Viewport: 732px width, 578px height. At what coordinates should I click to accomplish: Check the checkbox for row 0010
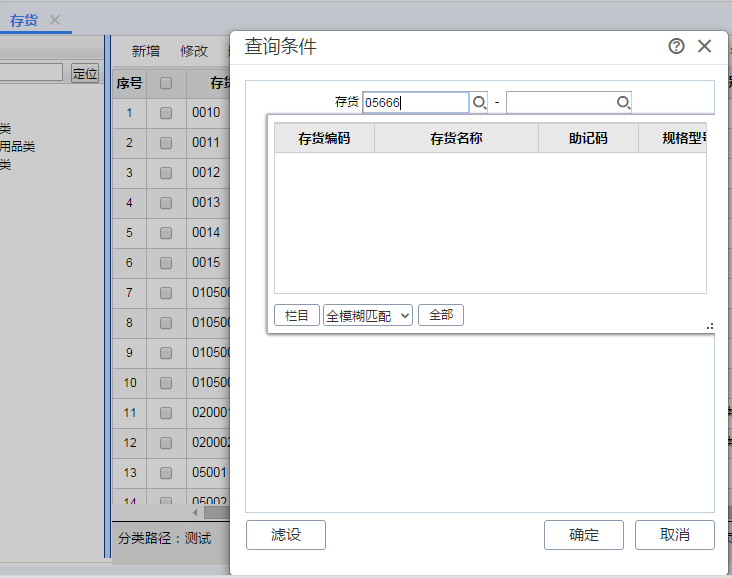(x=166, y=113)
